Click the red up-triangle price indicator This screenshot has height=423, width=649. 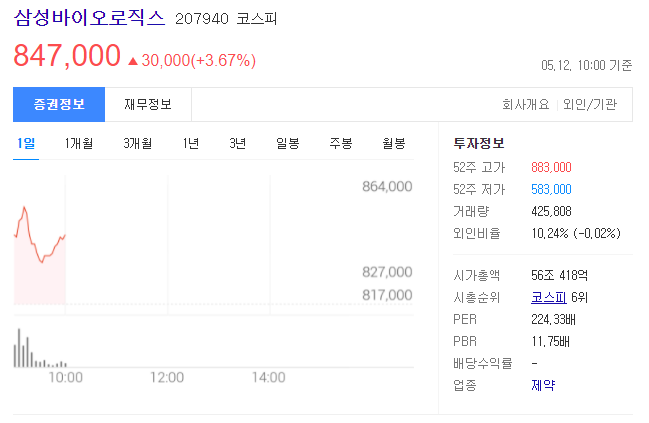[133, 61]
